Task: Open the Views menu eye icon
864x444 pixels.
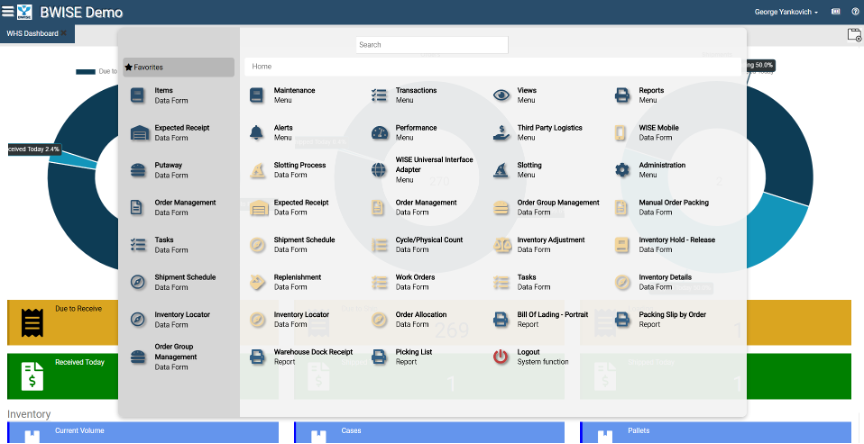Action: pyautogui.click(x=501, y=95)
